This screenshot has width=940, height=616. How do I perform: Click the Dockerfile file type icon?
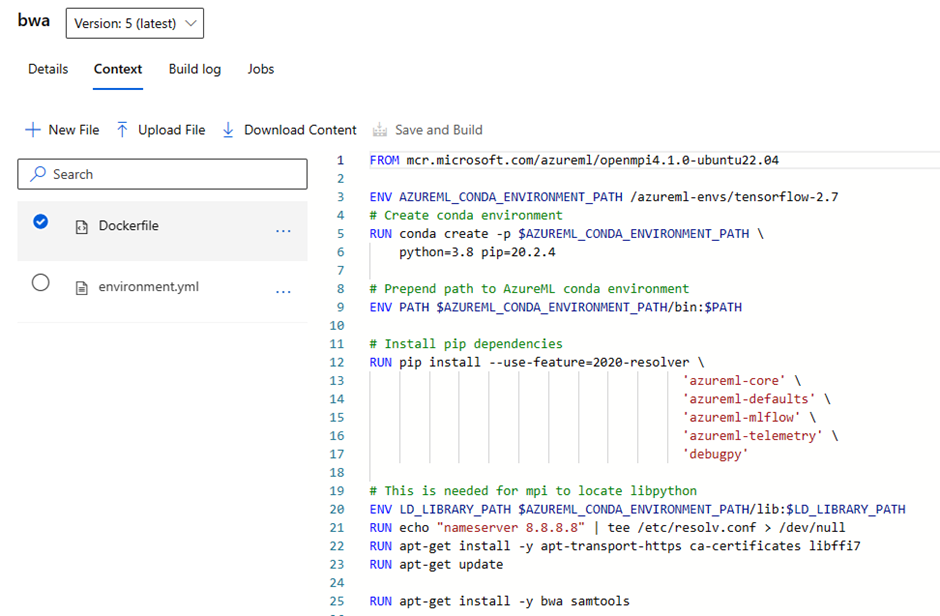82,227
